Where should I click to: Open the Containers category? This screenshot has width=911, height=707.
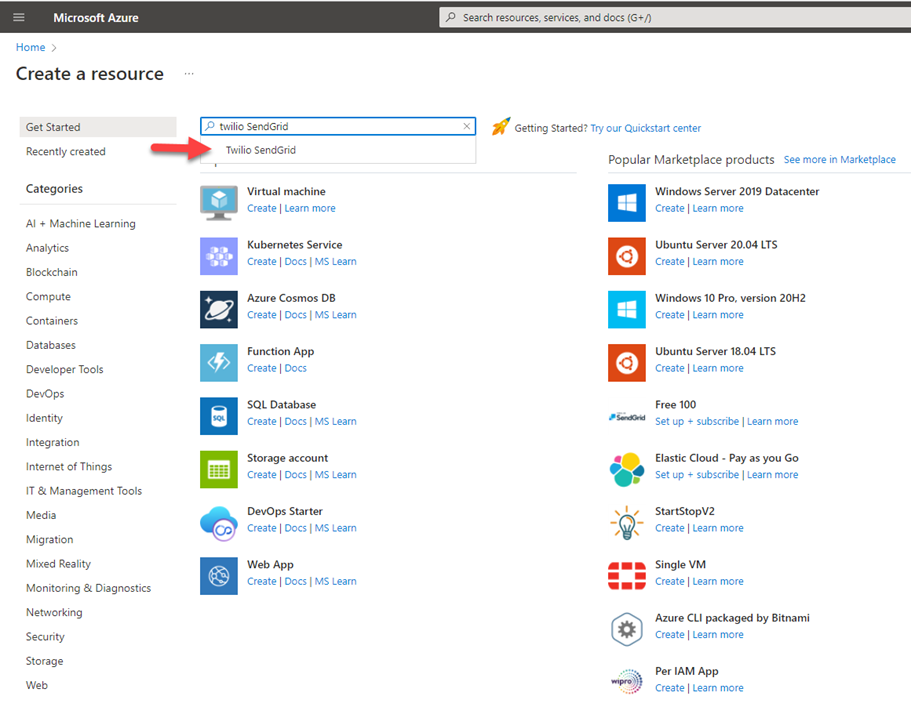[52, 321]
